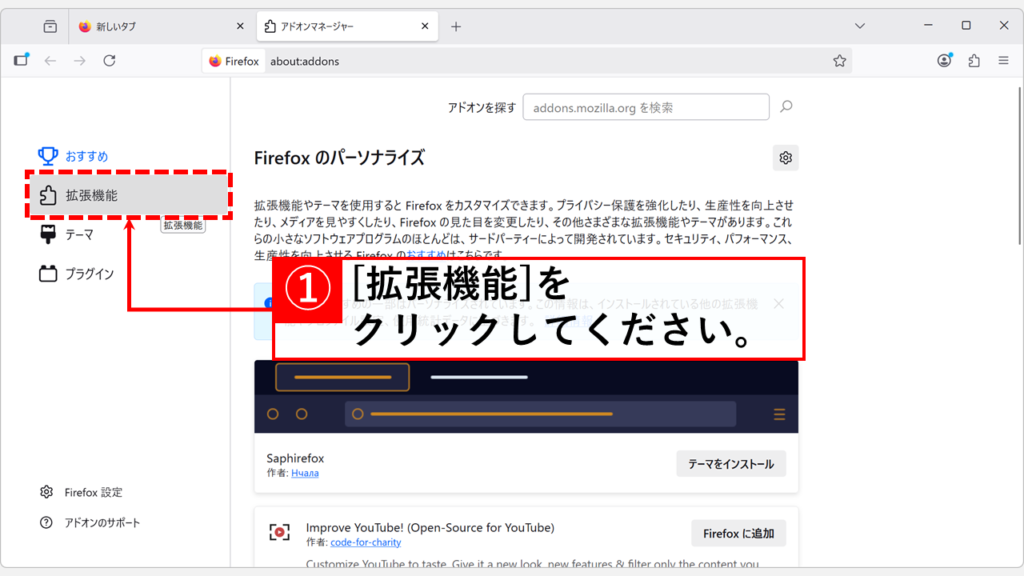Screen dimensions: 1024x576
Task: Click the Improve YouTube! add-on icon
Action: [280, 532]
